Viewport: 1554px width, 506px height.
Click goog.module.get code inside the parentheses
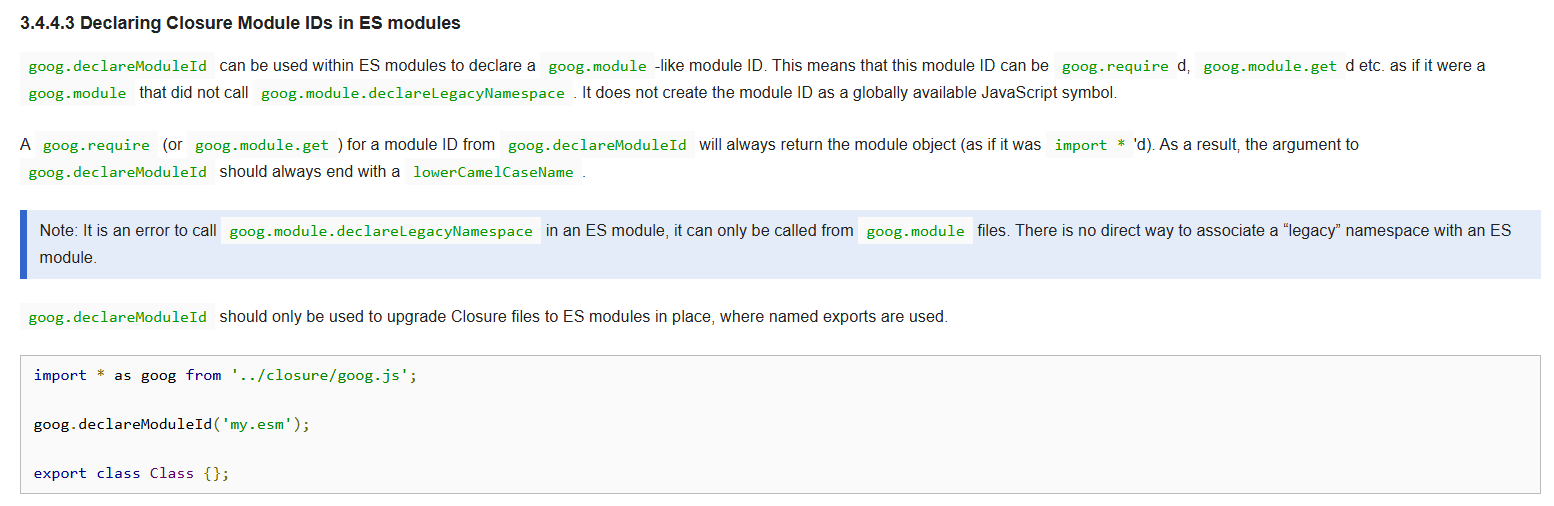[x=261, y=145]
